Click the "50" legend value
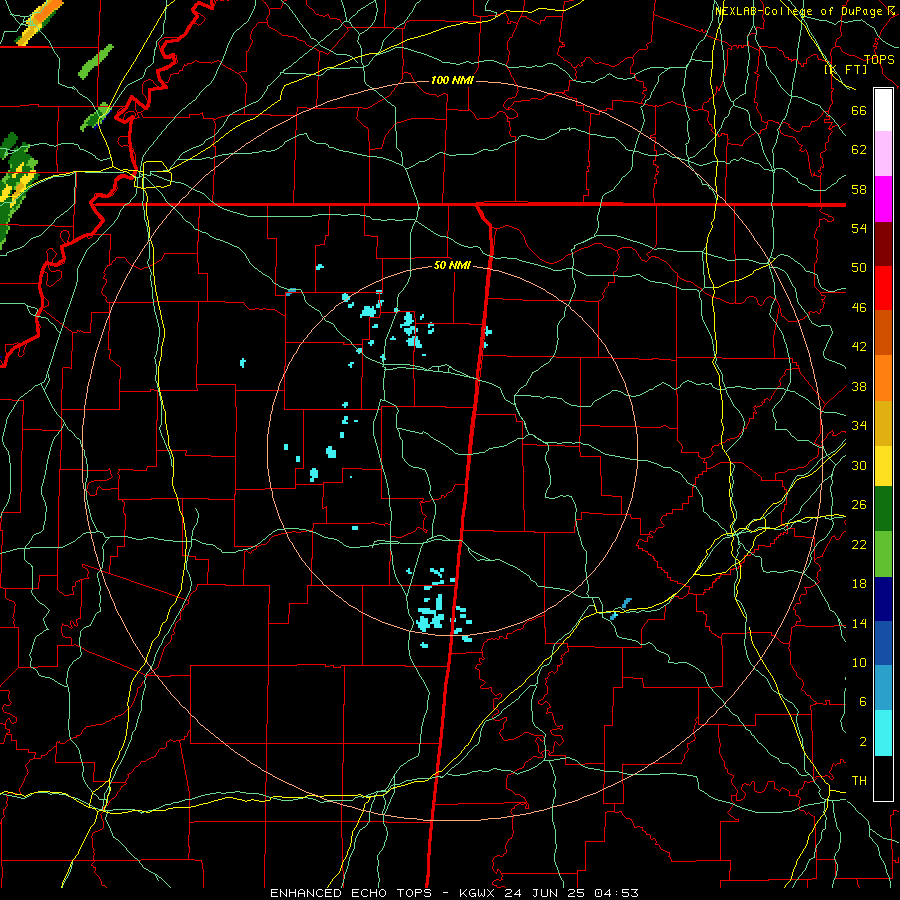Viewport: 900px width, 900px height. point(859,268)
